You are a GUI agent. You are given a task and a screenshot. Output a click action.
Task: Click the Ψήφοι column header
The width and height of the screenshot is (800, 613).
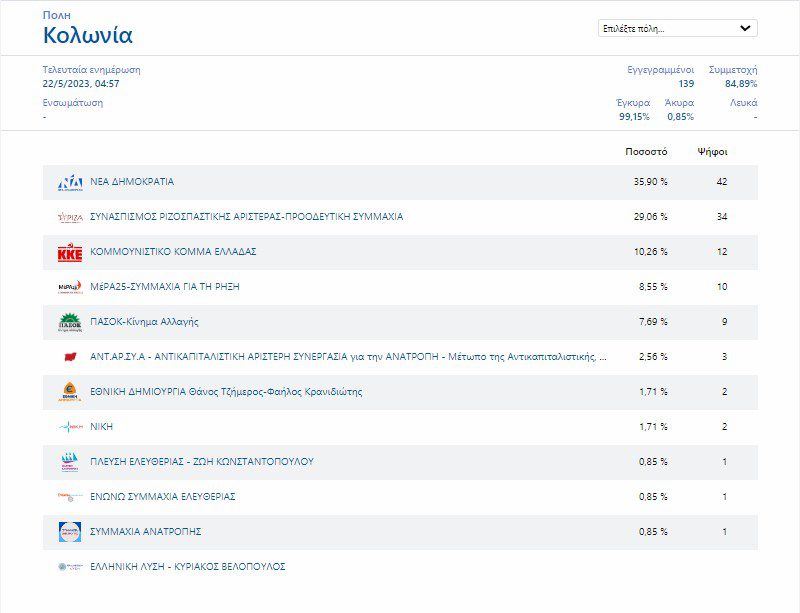coord(712,152)
